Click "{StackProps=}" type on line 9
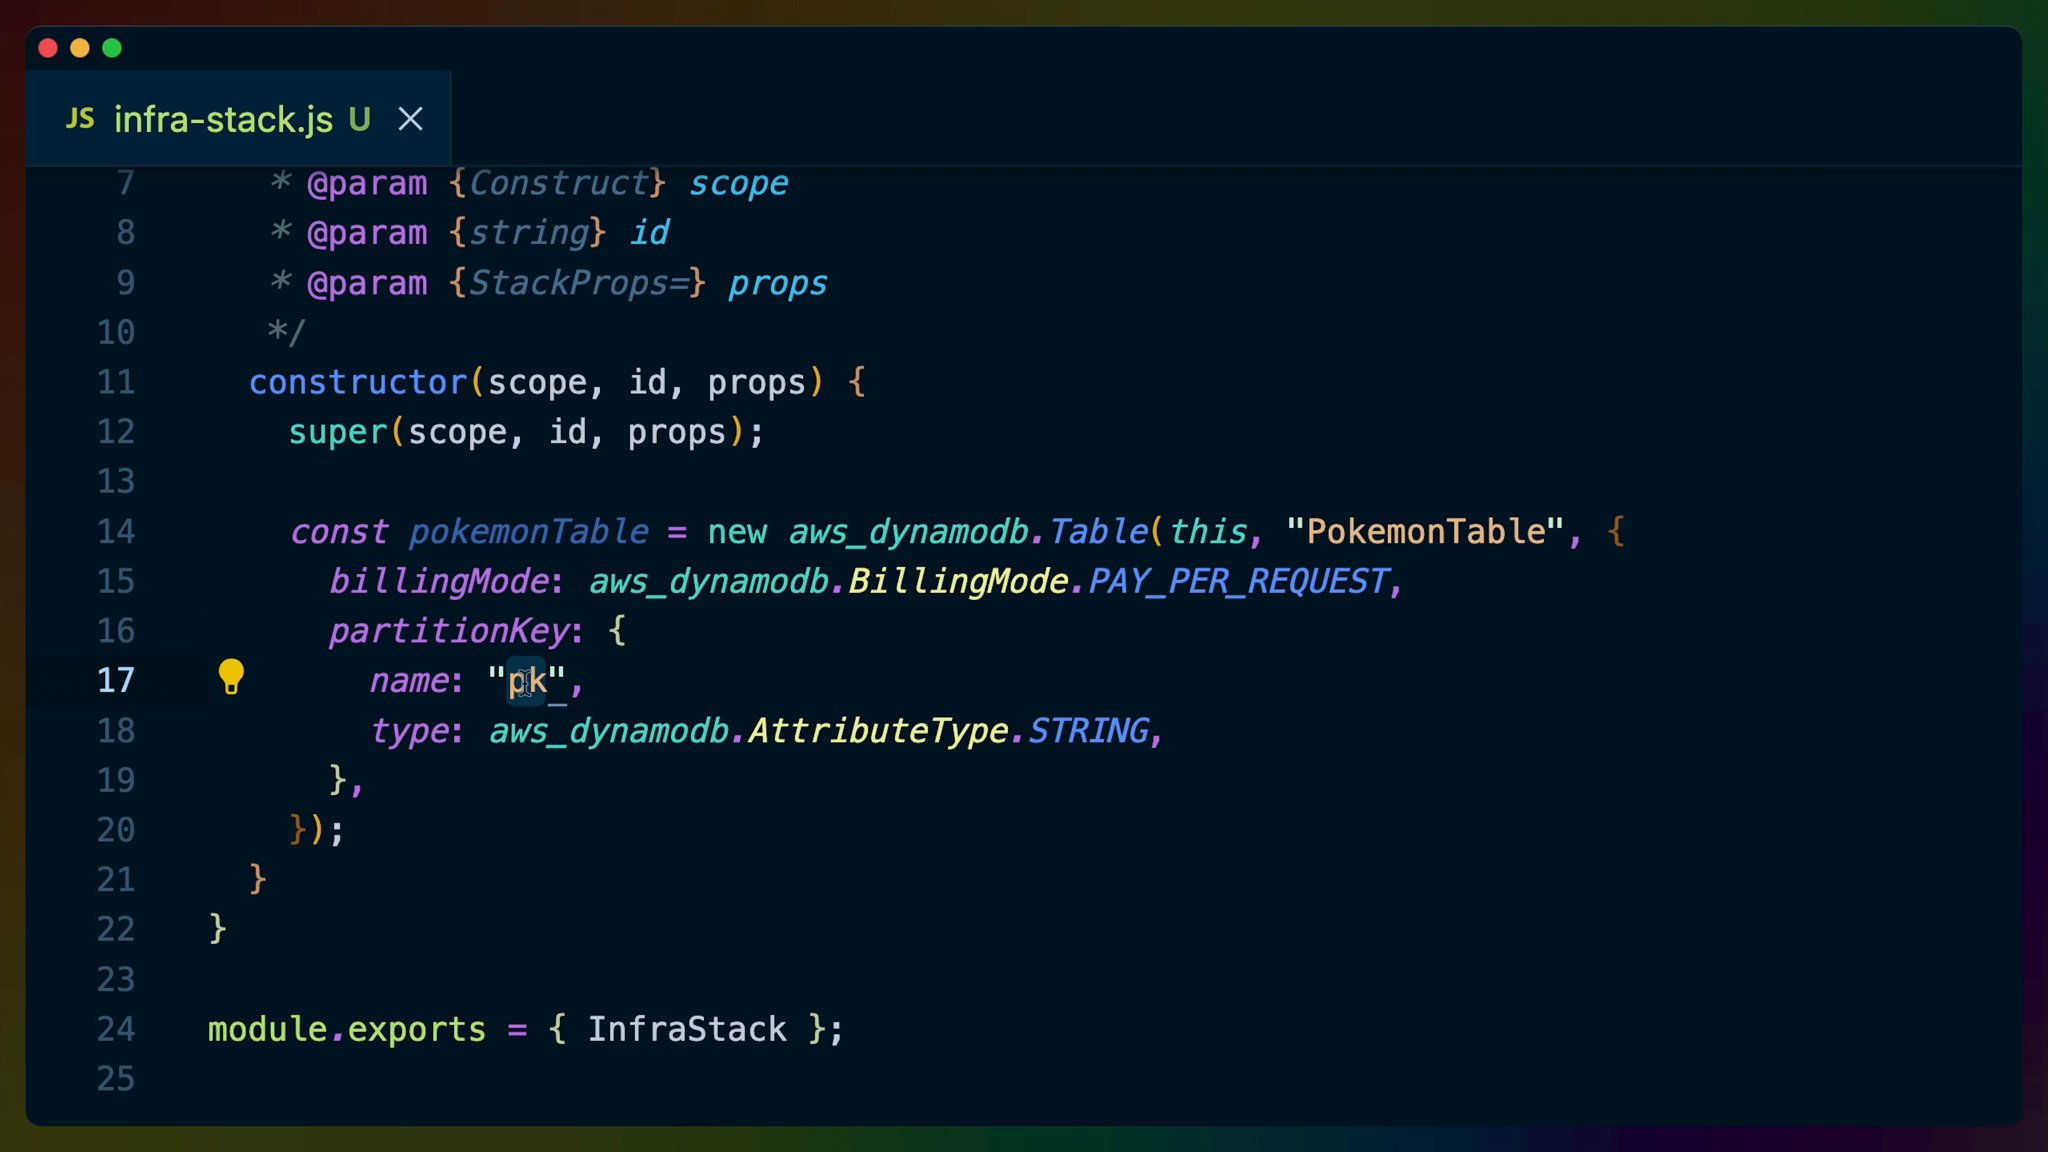The width and height of the screenshot is (2048, 1152). (577, 283)
